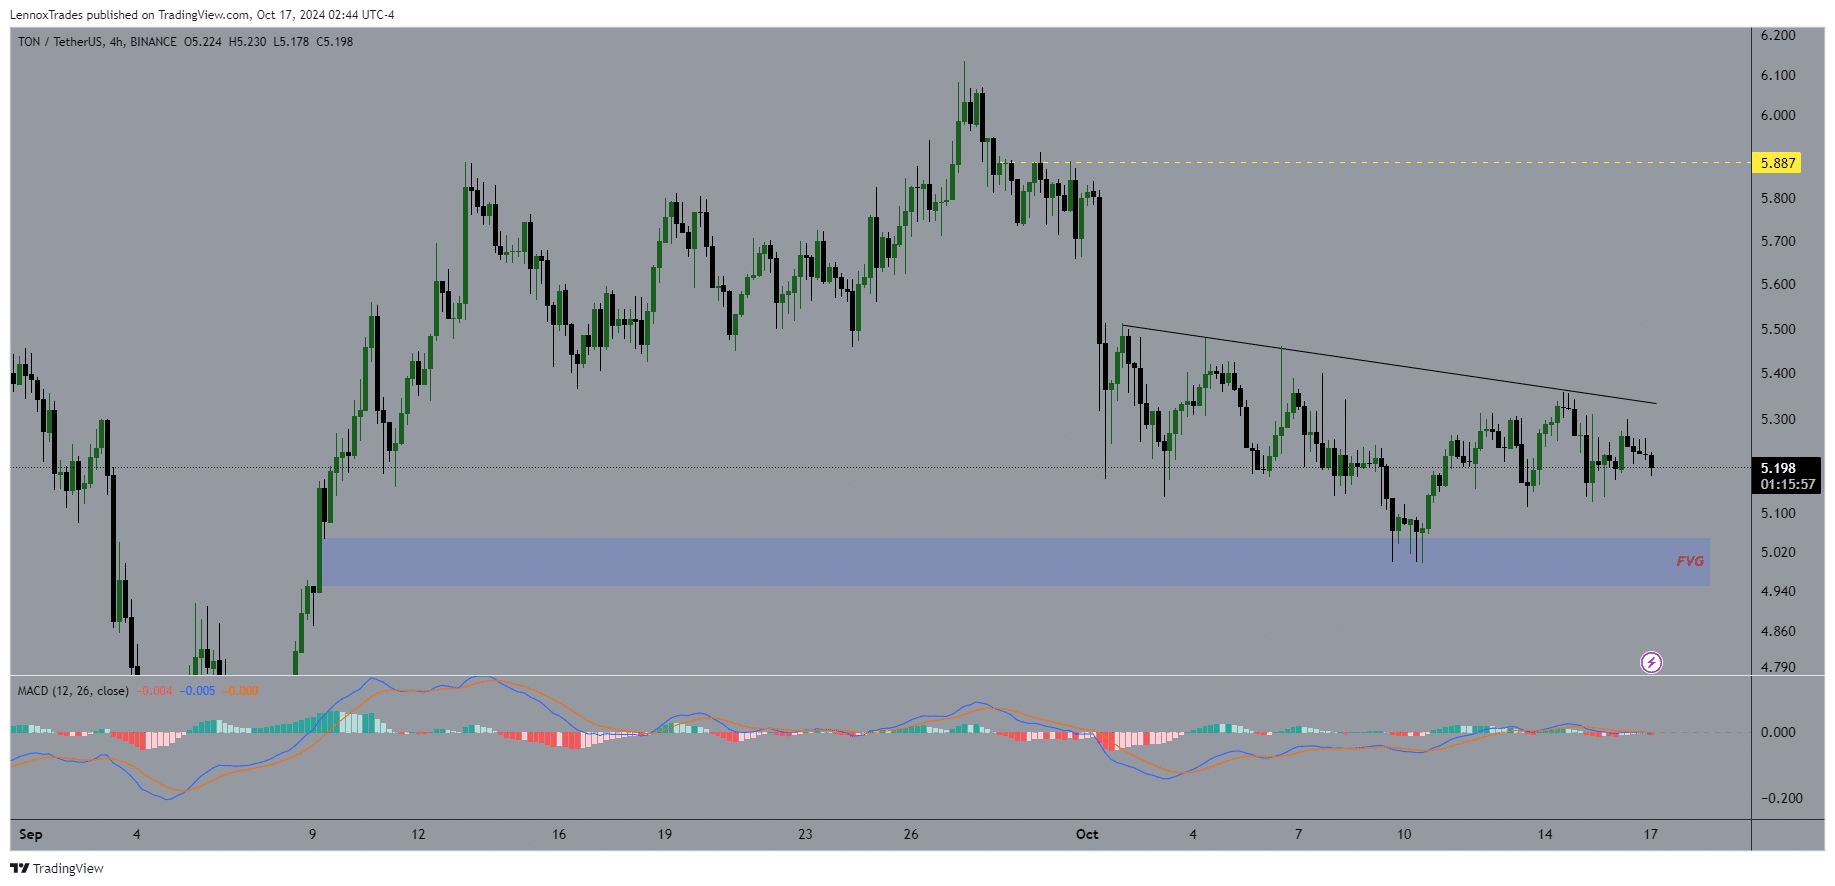Click the 9 date on time axis
Image resolution: width=1835 pixels, height=886 pixels.
(x=312, y=834)
